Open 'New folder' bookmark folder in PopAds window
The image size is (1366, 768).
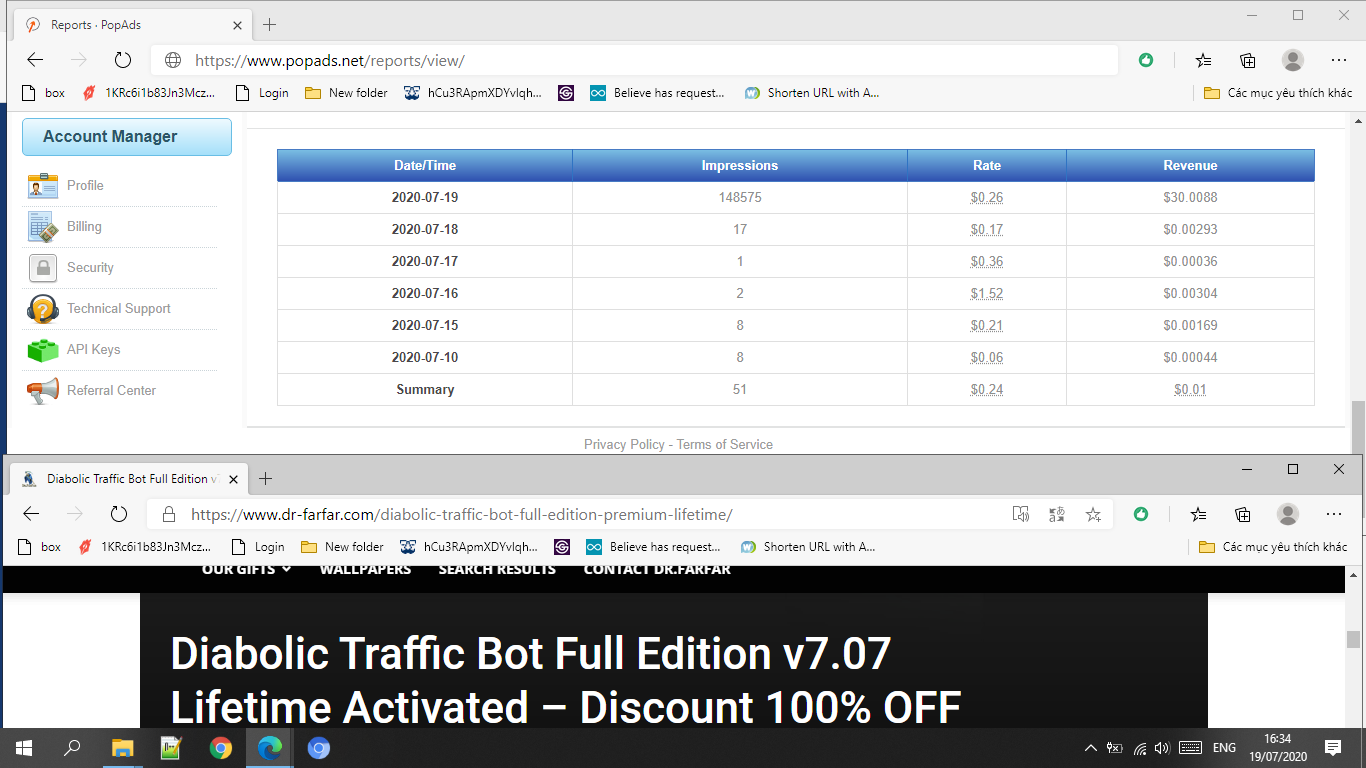(346, 93)
